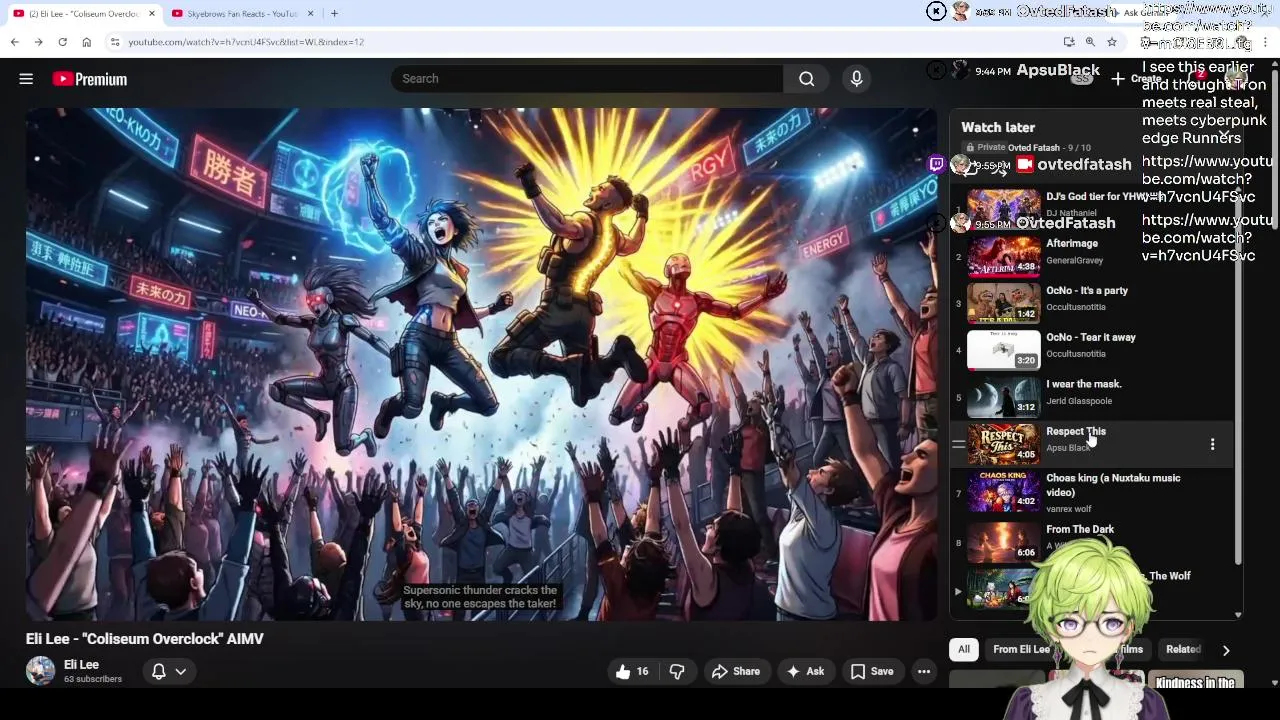Image resolution: width=1280 pixels, height=720 pixels.
Task: Open Chrome three-dot menu
Action: tap(1266, 42)
